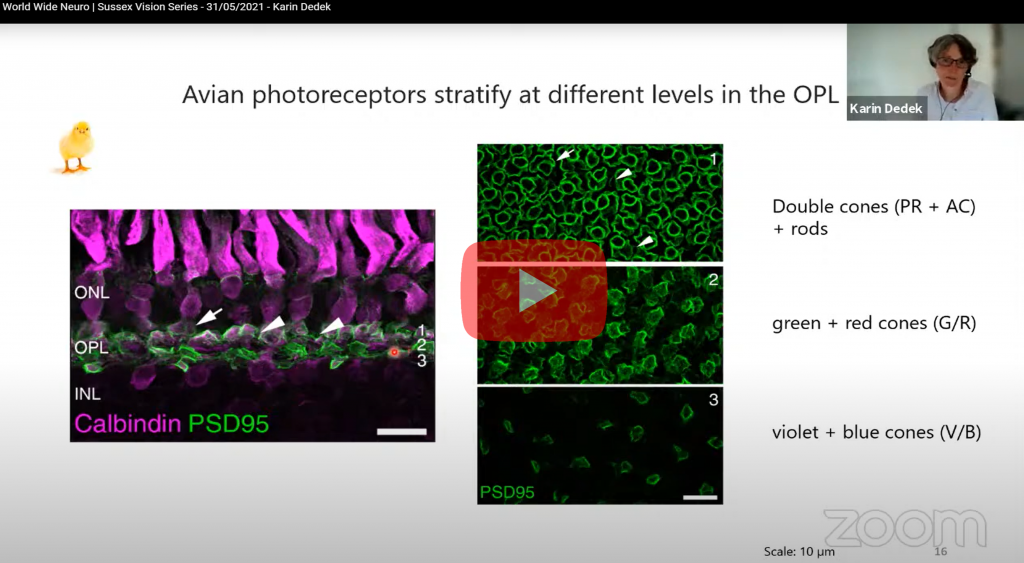Click the Karin Dedek name label
This screenshot has width=1024, height=563.
[x=885, y=108]
